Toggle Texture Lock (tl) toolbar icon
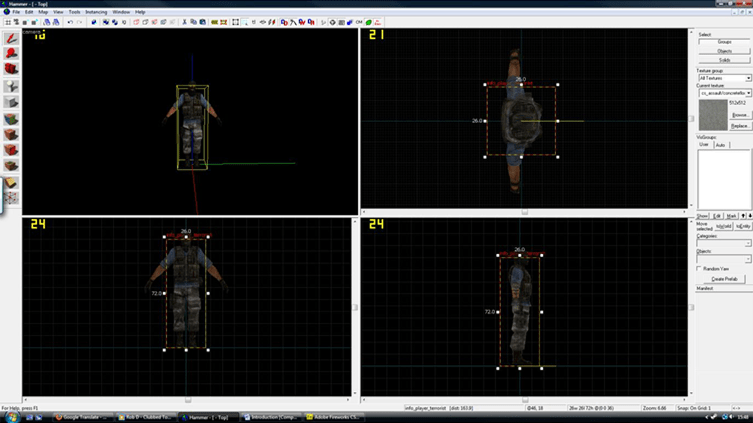The width and height of the screenshot is (753, 423). [254, 22]
